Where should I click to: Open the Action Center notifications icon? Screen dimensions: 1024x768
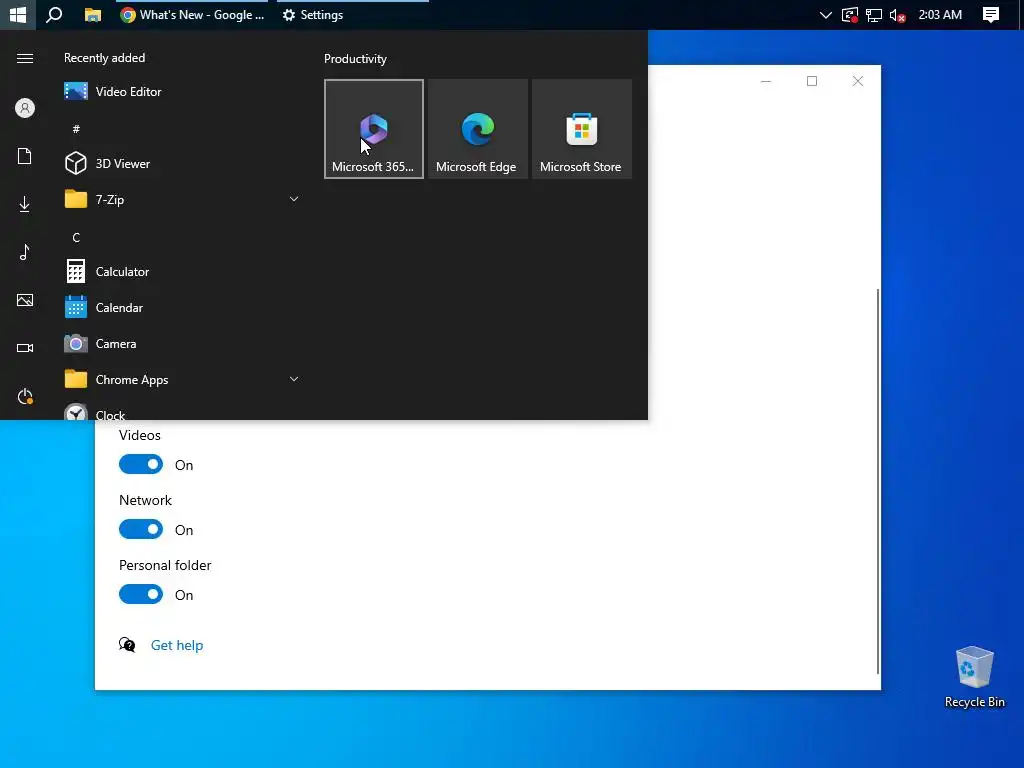(x=991, y=14)
